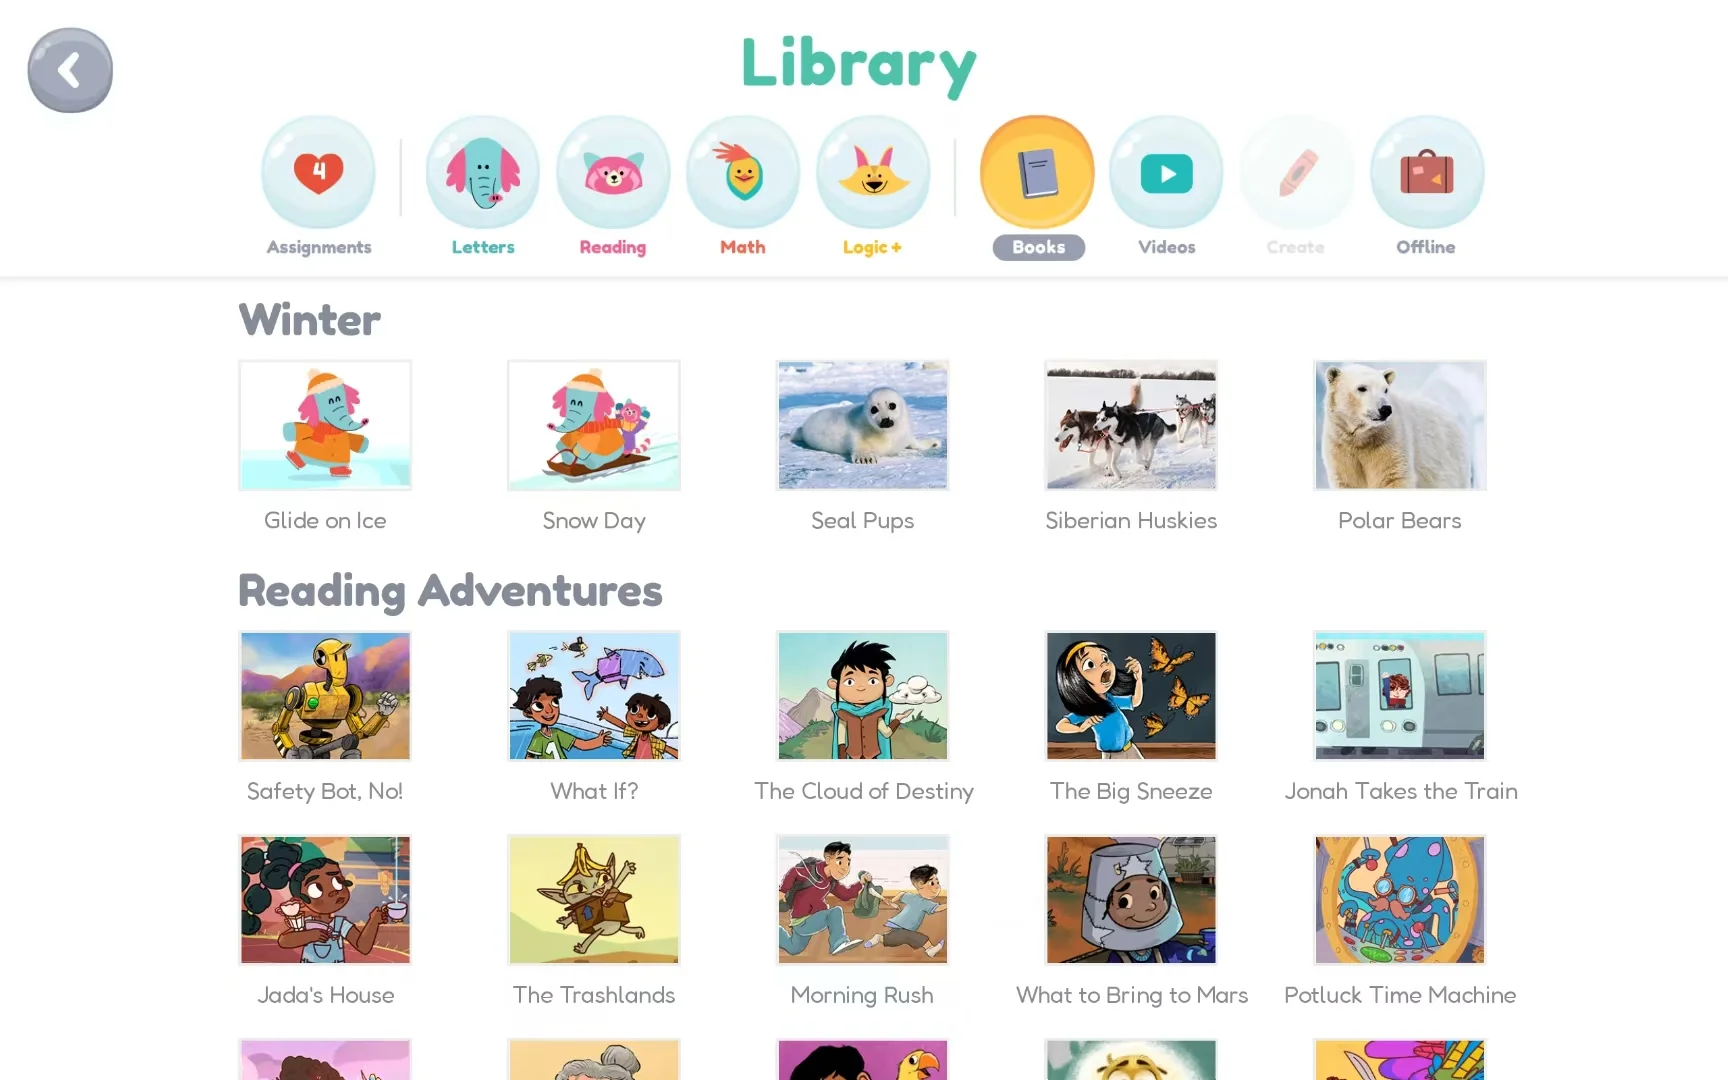Open the Reading red panda icon
The image size is (1728, 1080).
click(613, 172)
